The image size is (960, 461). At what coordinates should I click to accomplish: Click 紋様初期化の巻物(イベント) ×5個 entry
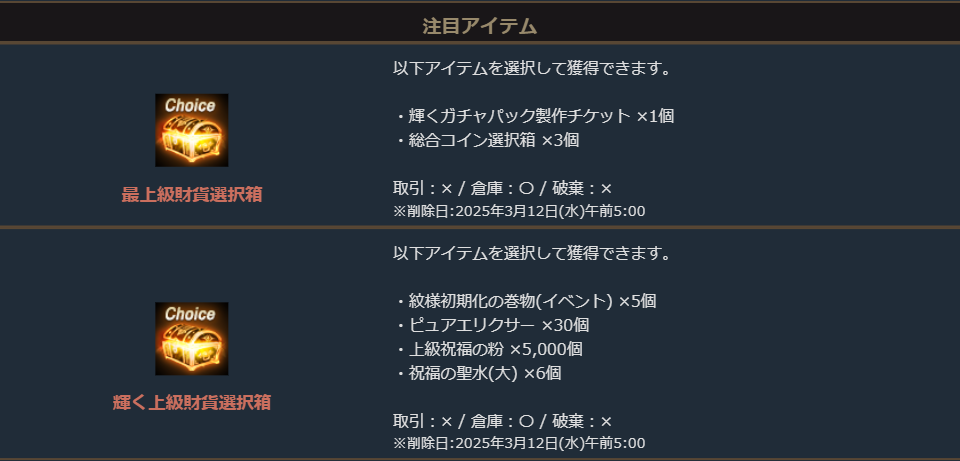click(x=526, y=300)
